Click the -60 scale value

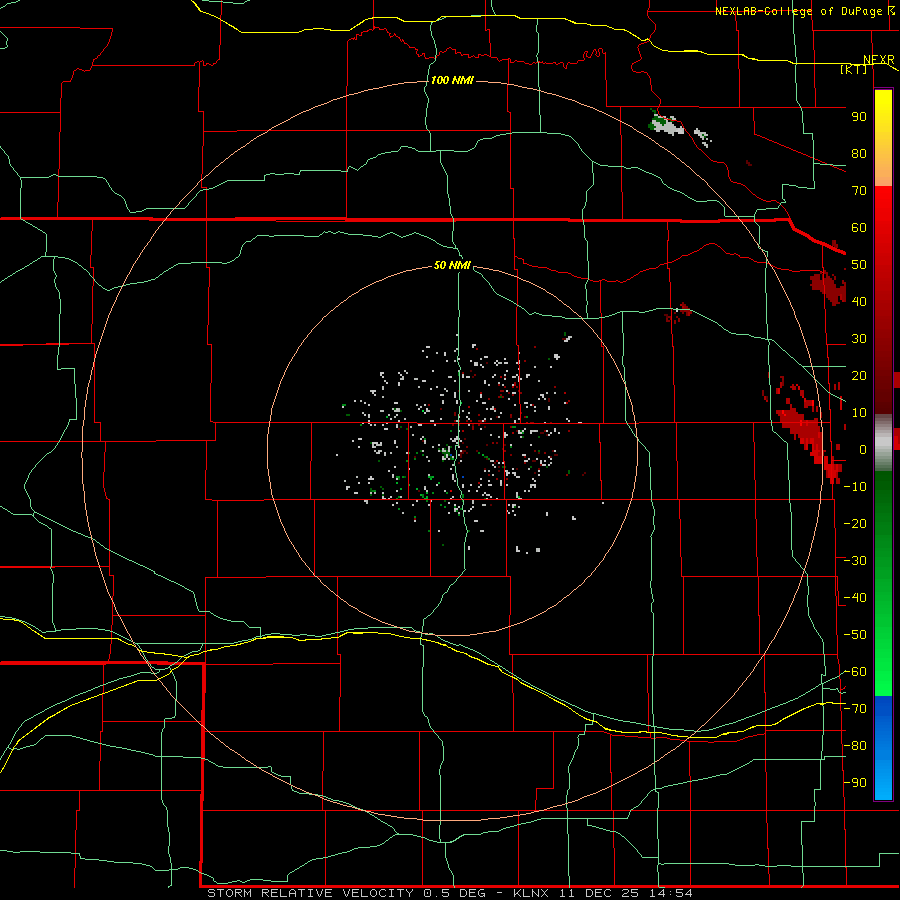point(855,672)
